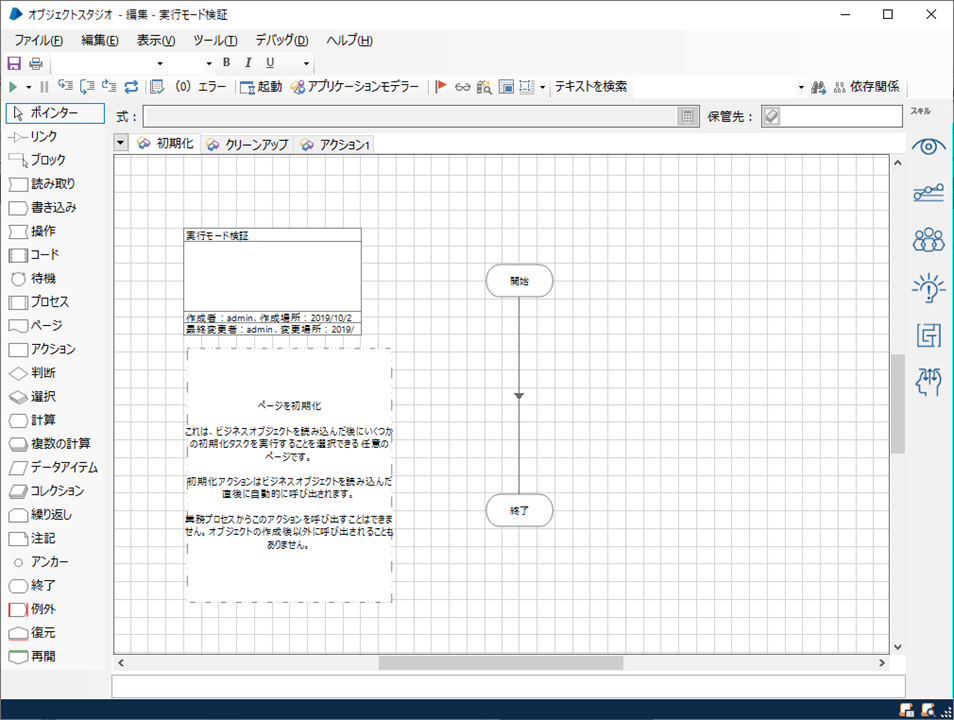Click the full-screen view icon

tap(506, 87)
